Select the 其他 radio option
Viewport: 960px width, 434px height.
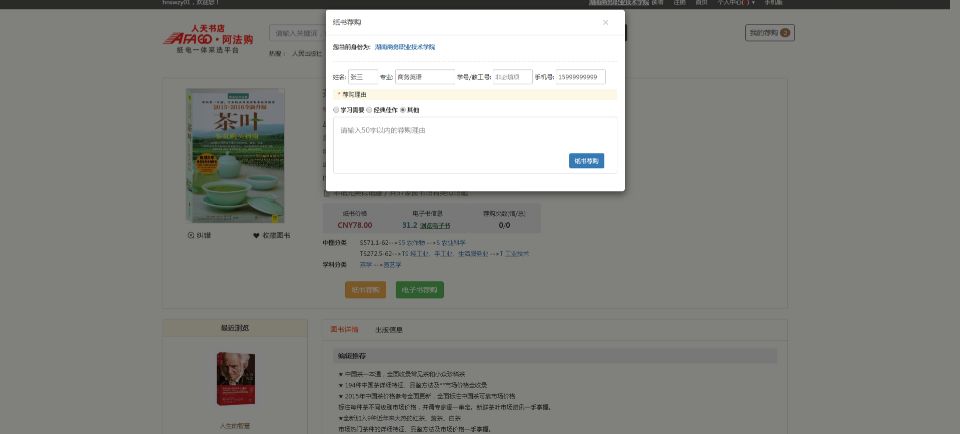(403, 110)
